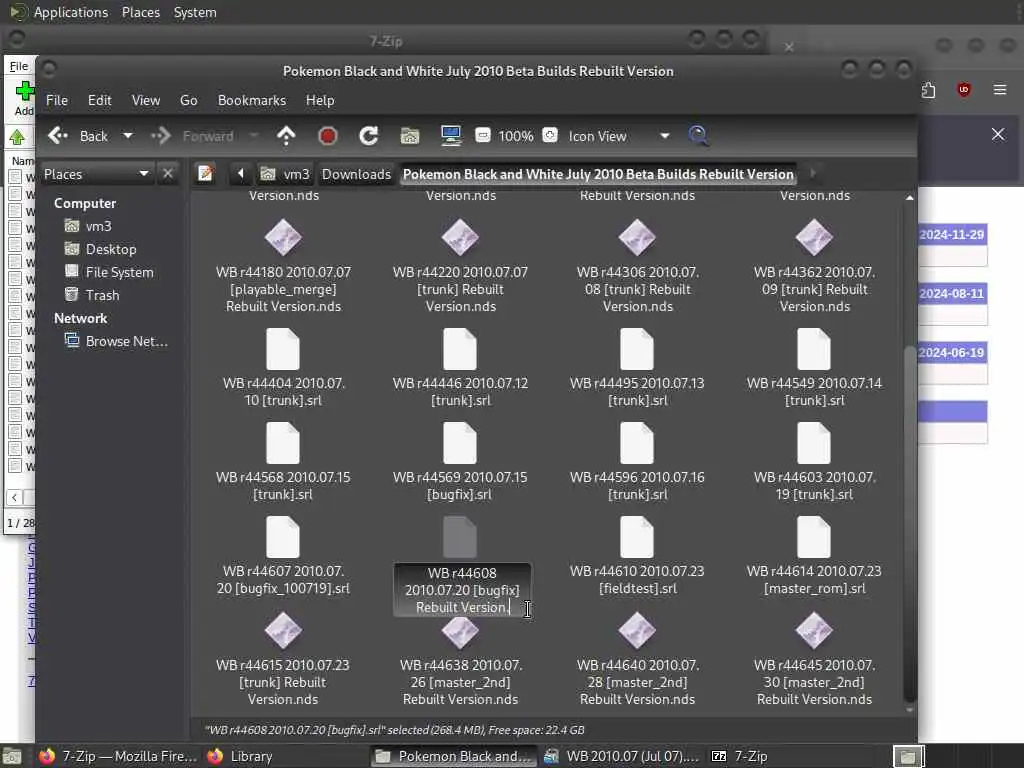Viewport: 1024px width, 768px height.
Task: Reload the current folder
Action: [x=369, y=136]
